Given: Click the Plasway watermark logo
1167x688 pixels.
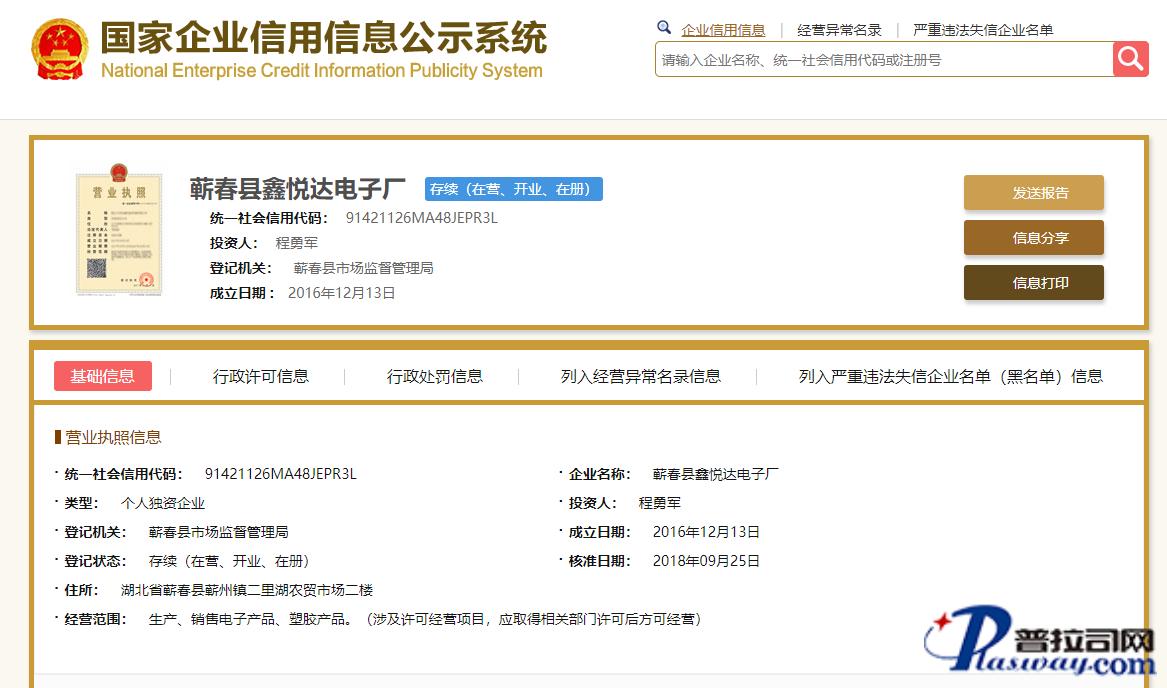Looking at the screenshot, I should [1040, 645].
